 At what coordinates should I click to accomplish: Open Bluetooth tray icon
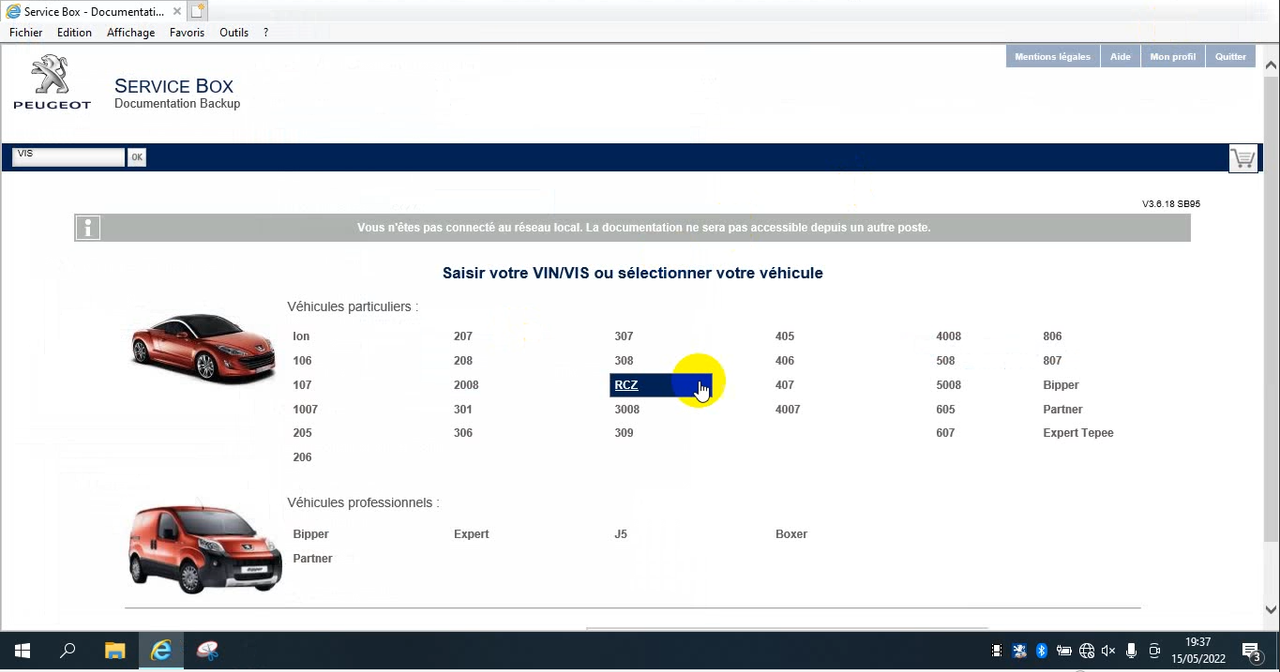click(1041, 651)
